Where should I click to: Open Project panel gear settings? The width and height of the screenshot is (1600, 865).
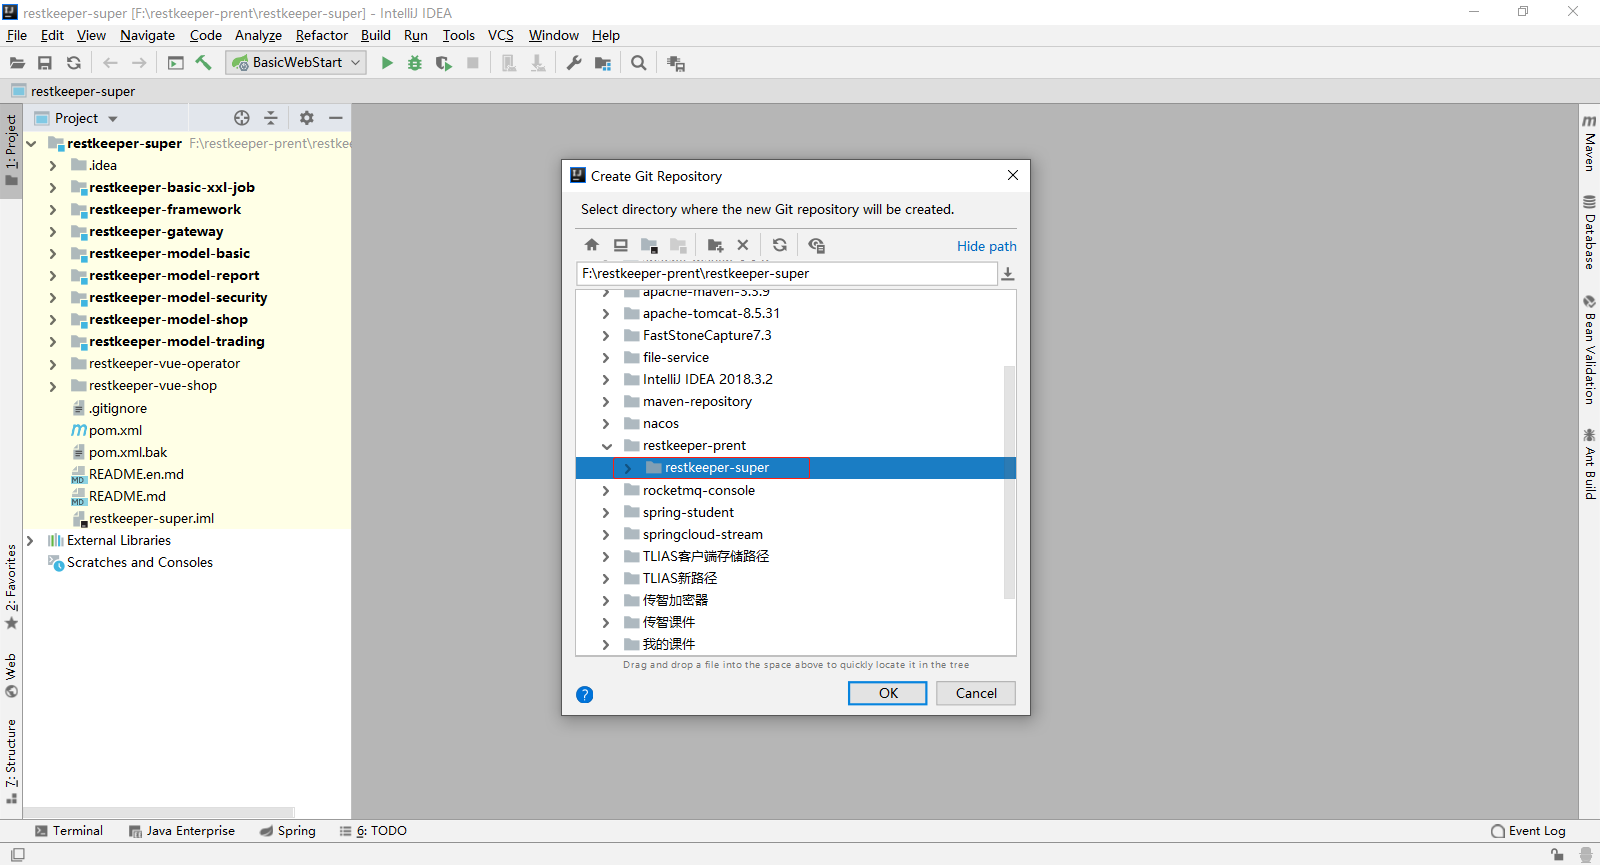coord(307,118)
